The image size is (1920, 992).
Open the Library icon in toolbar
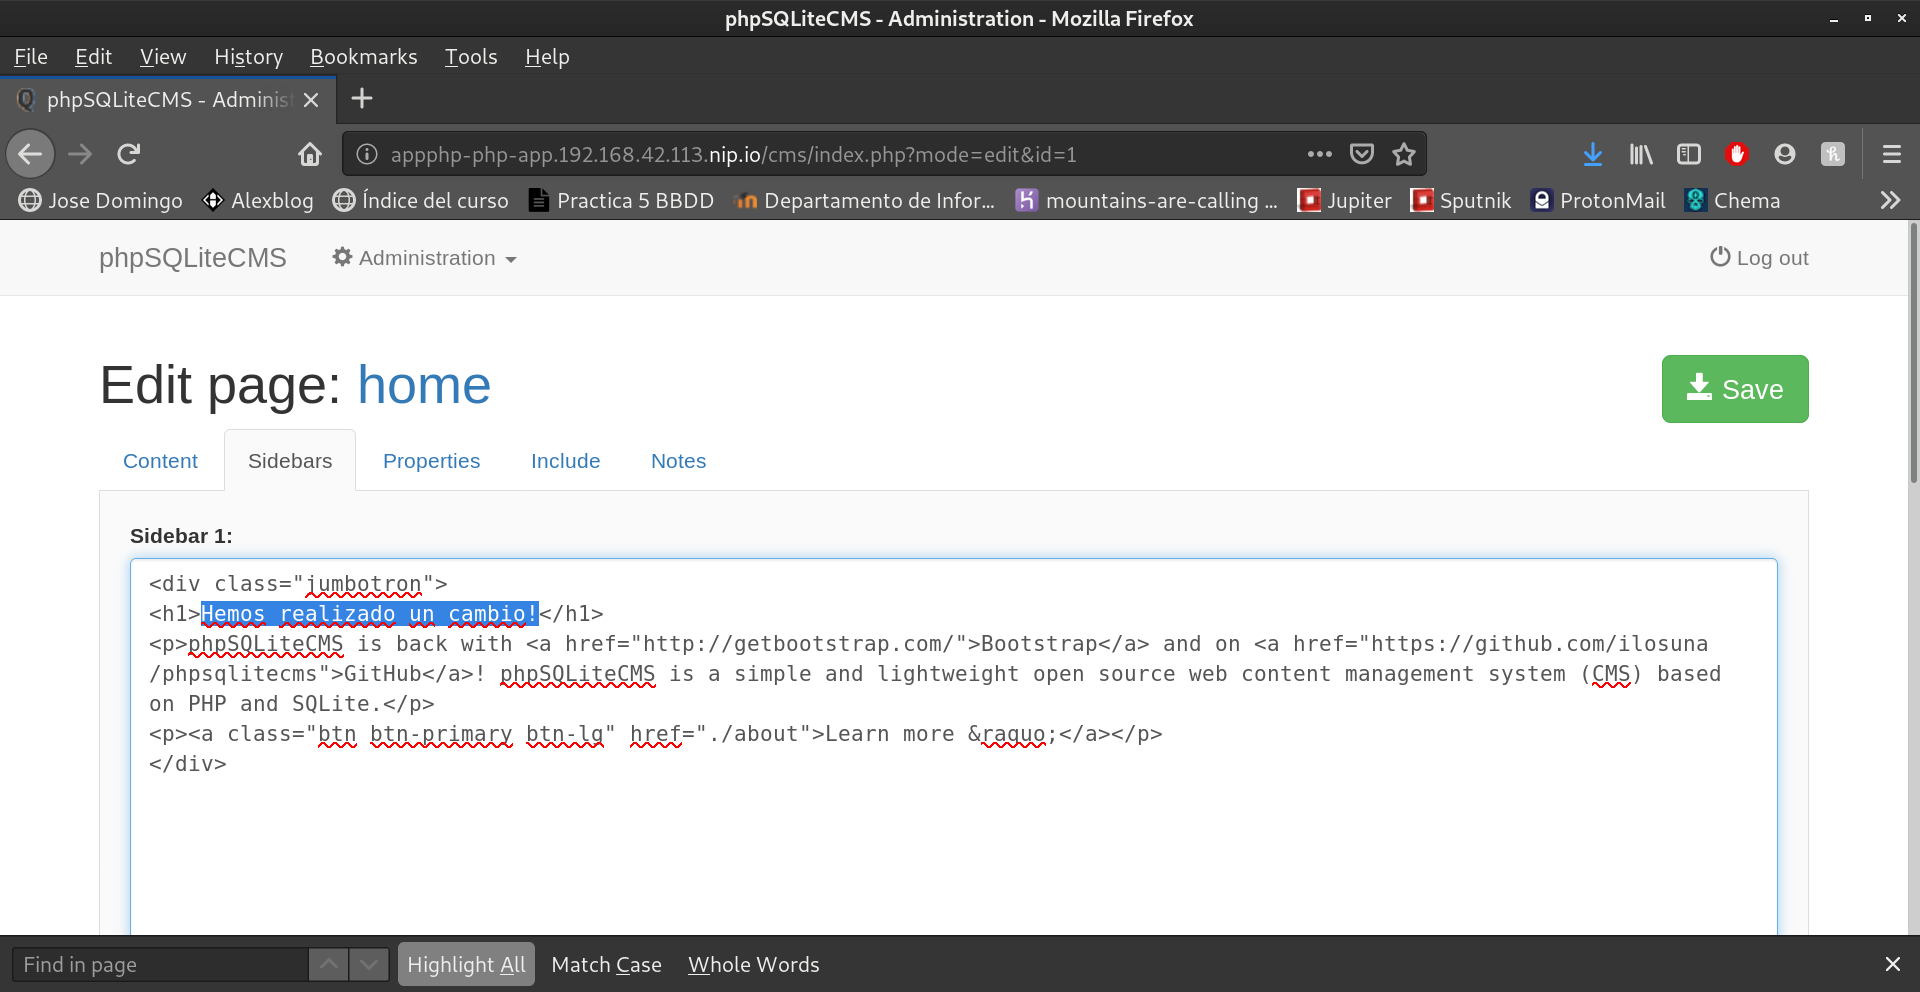[1641, 154]
